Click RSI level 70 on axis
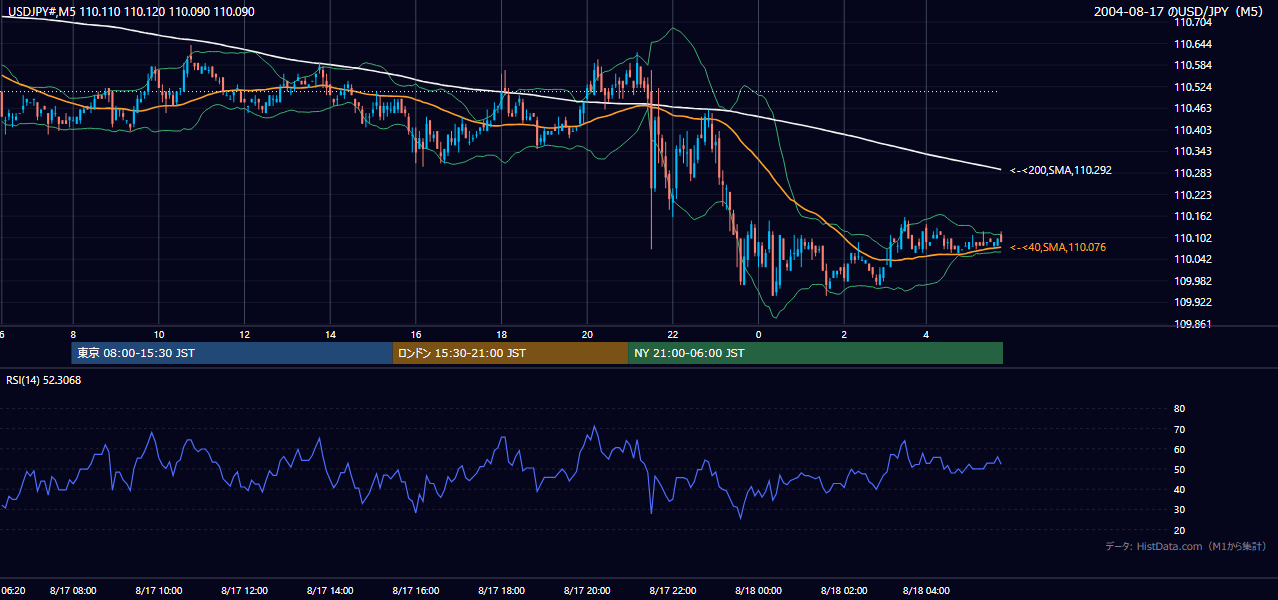The width and height of the screenshot is (1278, 600). point(1179,429)
